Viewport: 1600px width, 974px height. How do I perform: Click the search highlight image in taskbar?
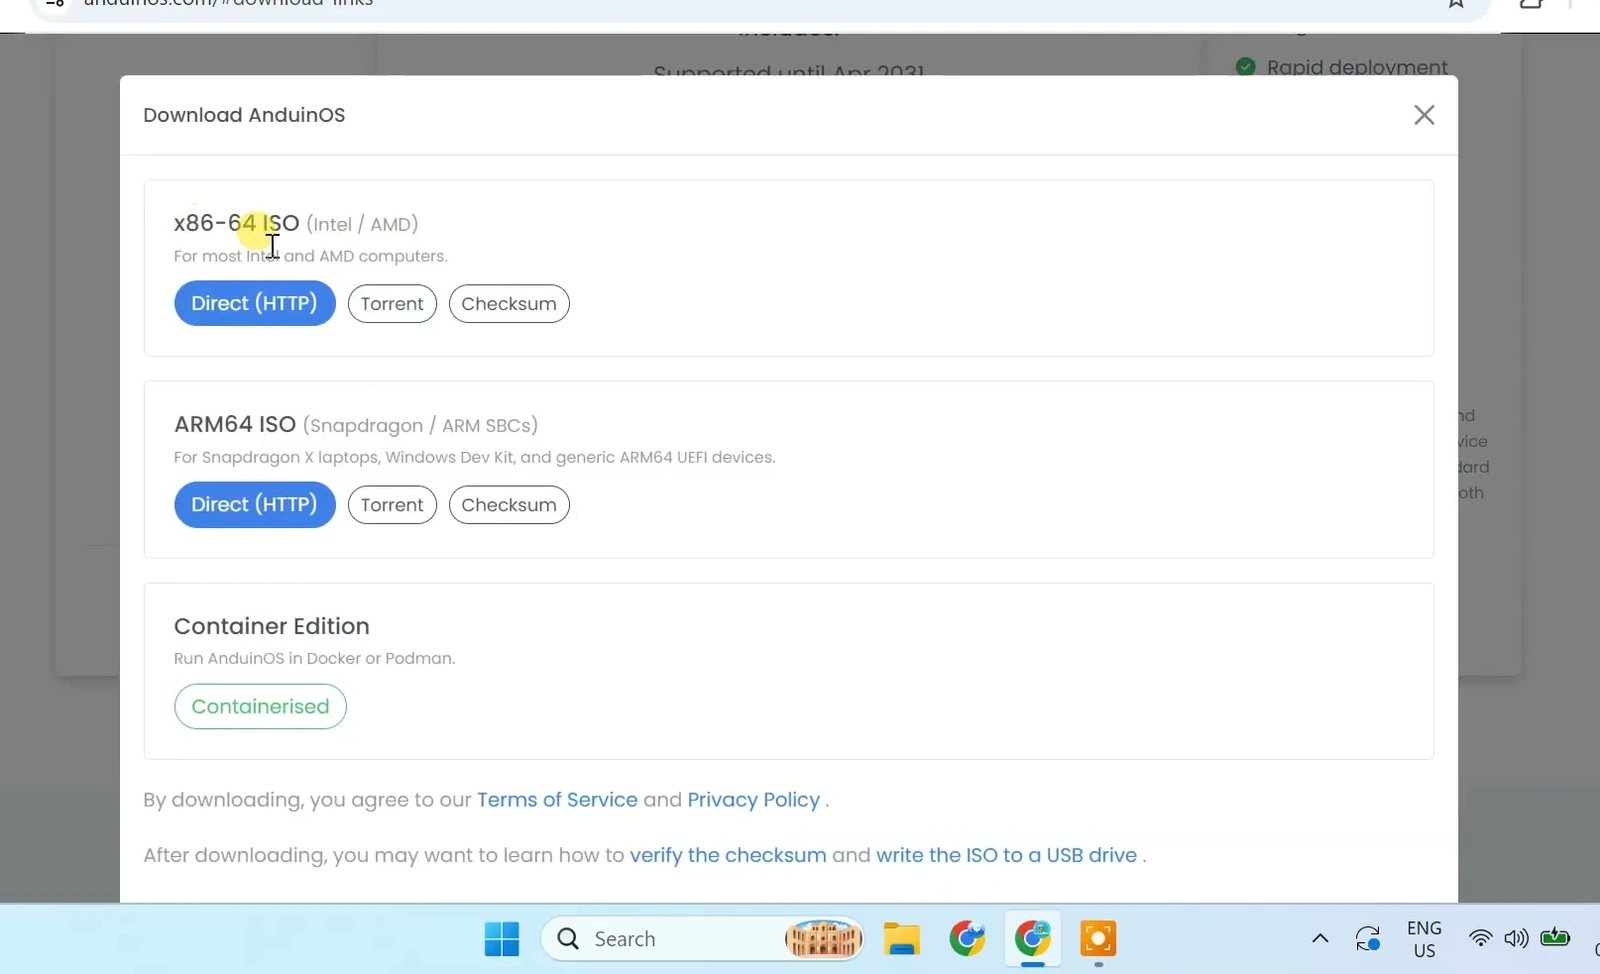pyautogui.click(x=822, y=939)
